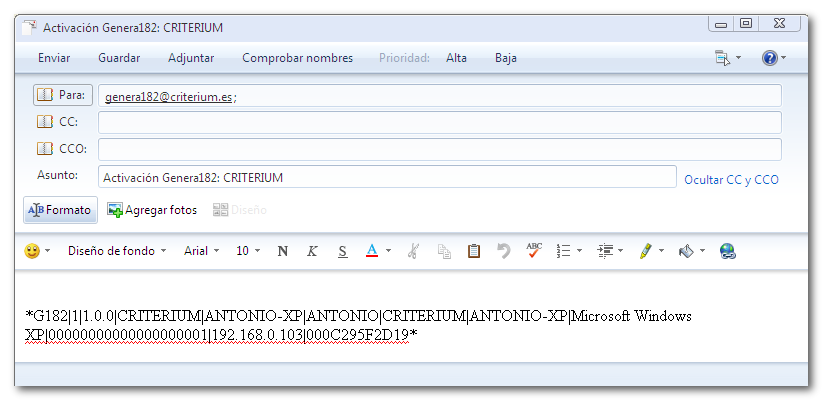Viewport: 822px width, 400px height.
Task: Close the message window
Action: (780, 24)
